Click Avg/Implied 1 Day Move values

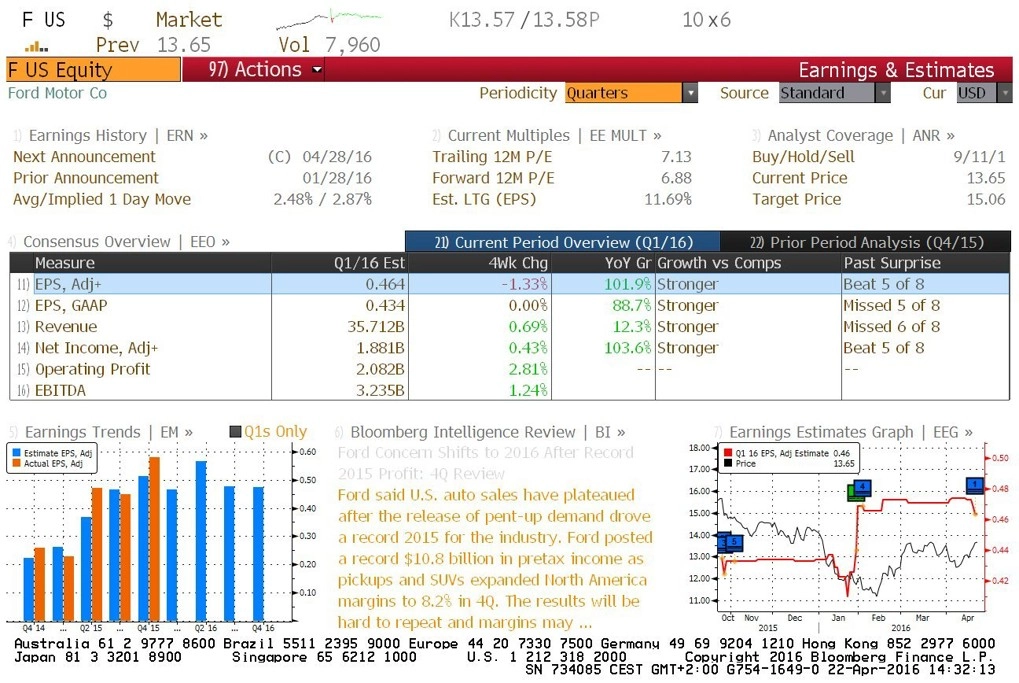(x=322, y=199)
